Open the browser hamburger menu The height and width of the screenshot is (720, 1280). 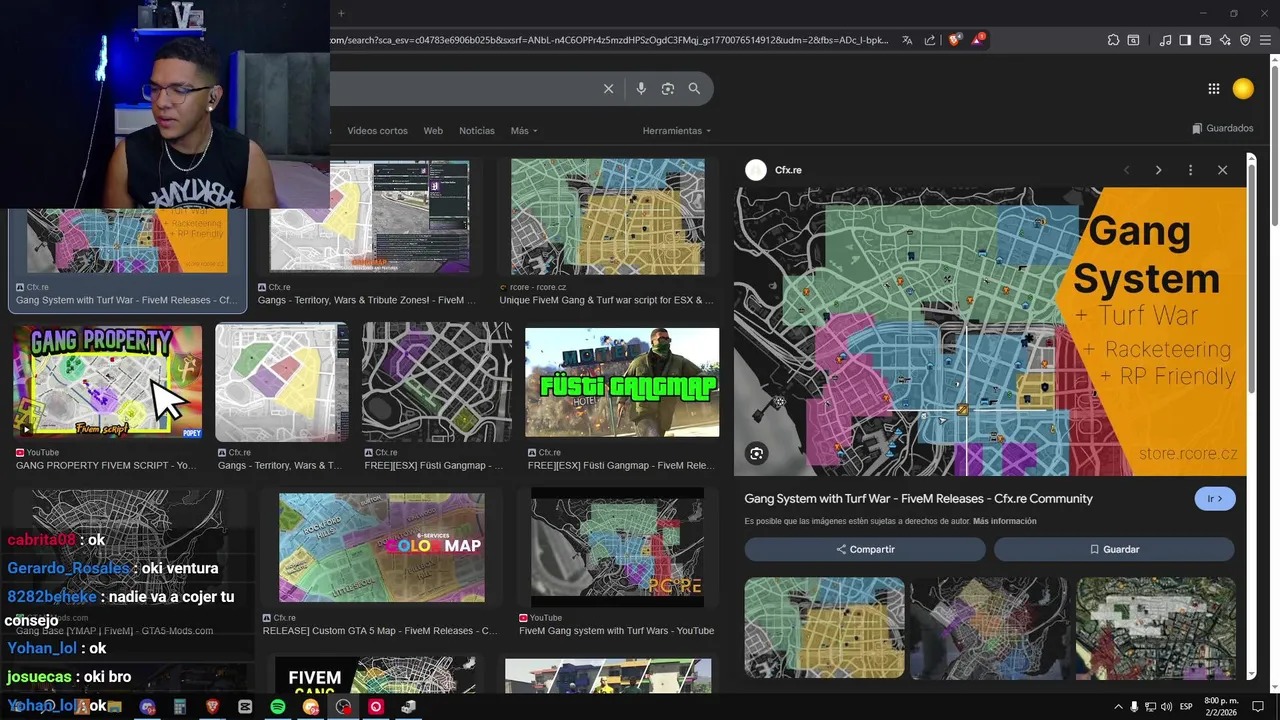click(x=1266, y=40)
